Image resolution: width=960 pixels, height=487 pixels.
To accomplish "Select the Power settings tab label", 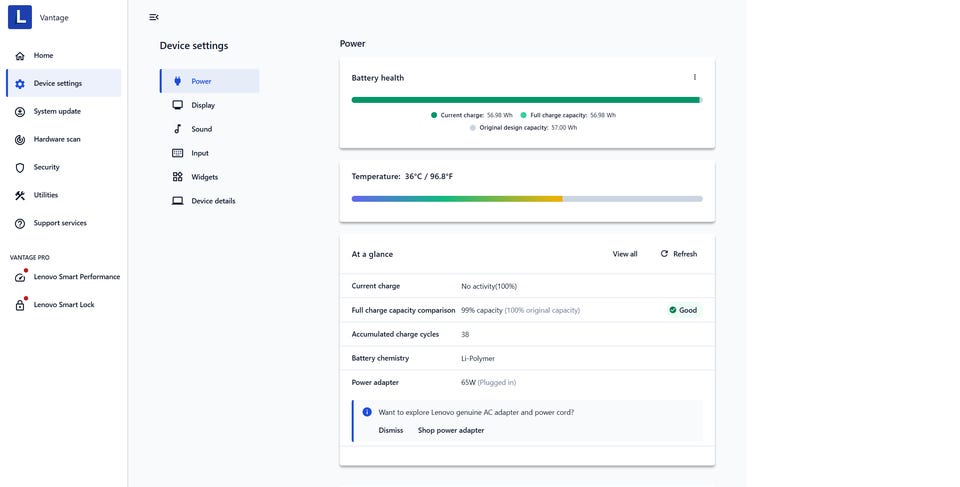I will [201, 81].
